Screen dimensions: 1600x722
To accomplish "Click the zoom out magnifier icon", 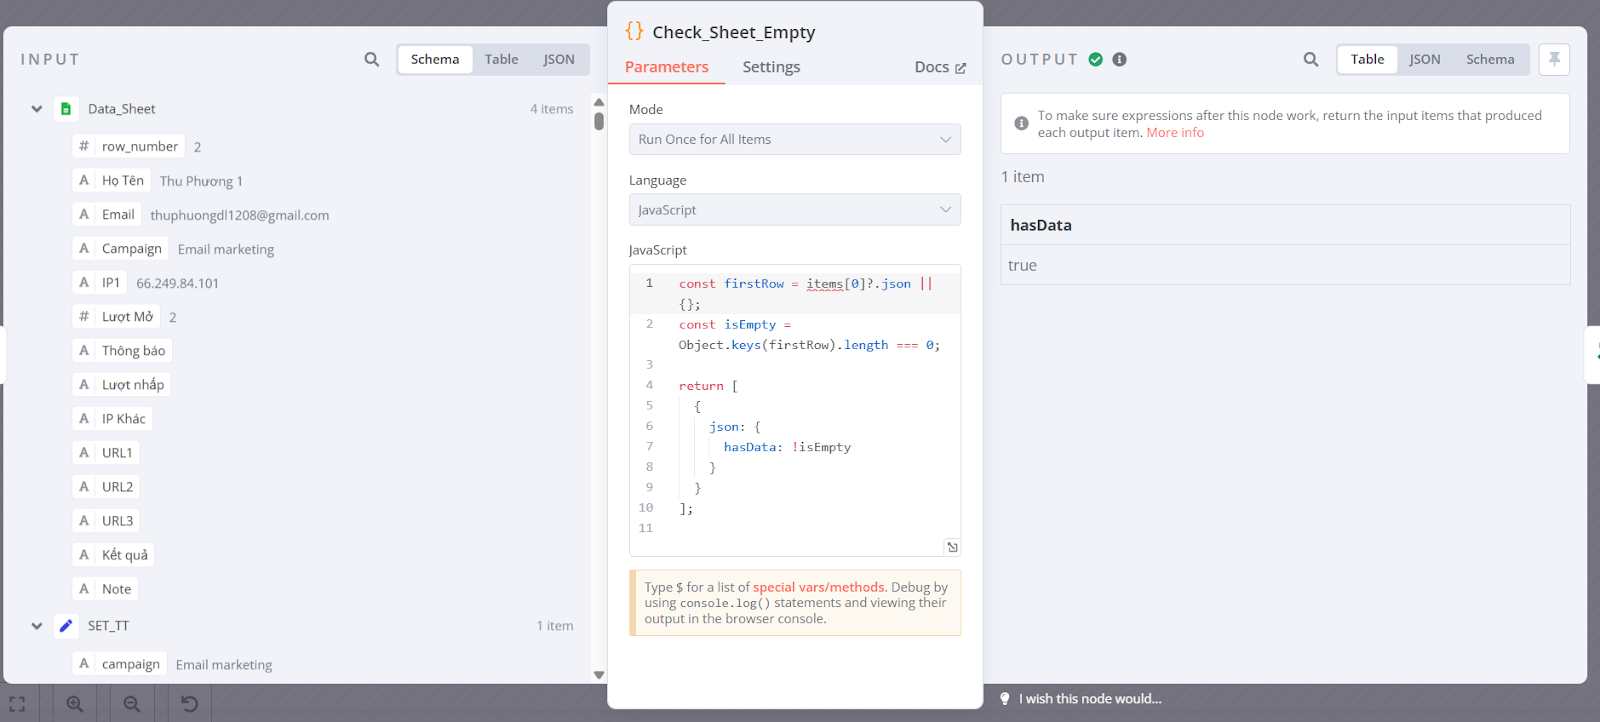I will (x=132, y=704).
